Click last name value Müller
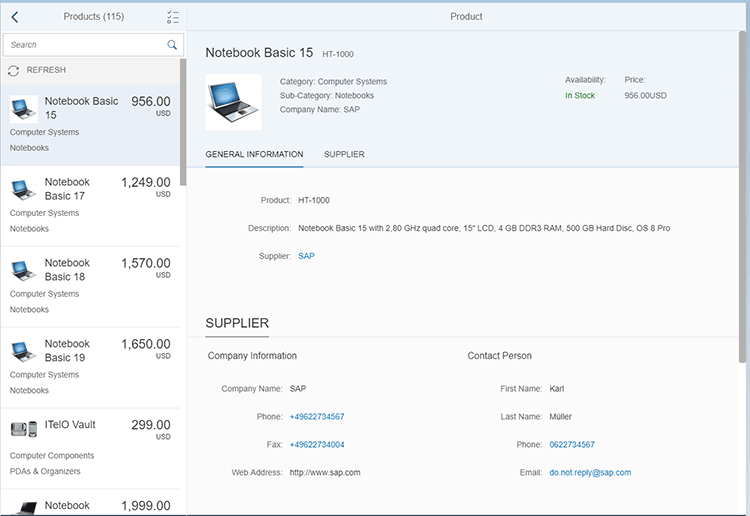The height and width of the screenshot is (516, 750). (x=561, y=417)
